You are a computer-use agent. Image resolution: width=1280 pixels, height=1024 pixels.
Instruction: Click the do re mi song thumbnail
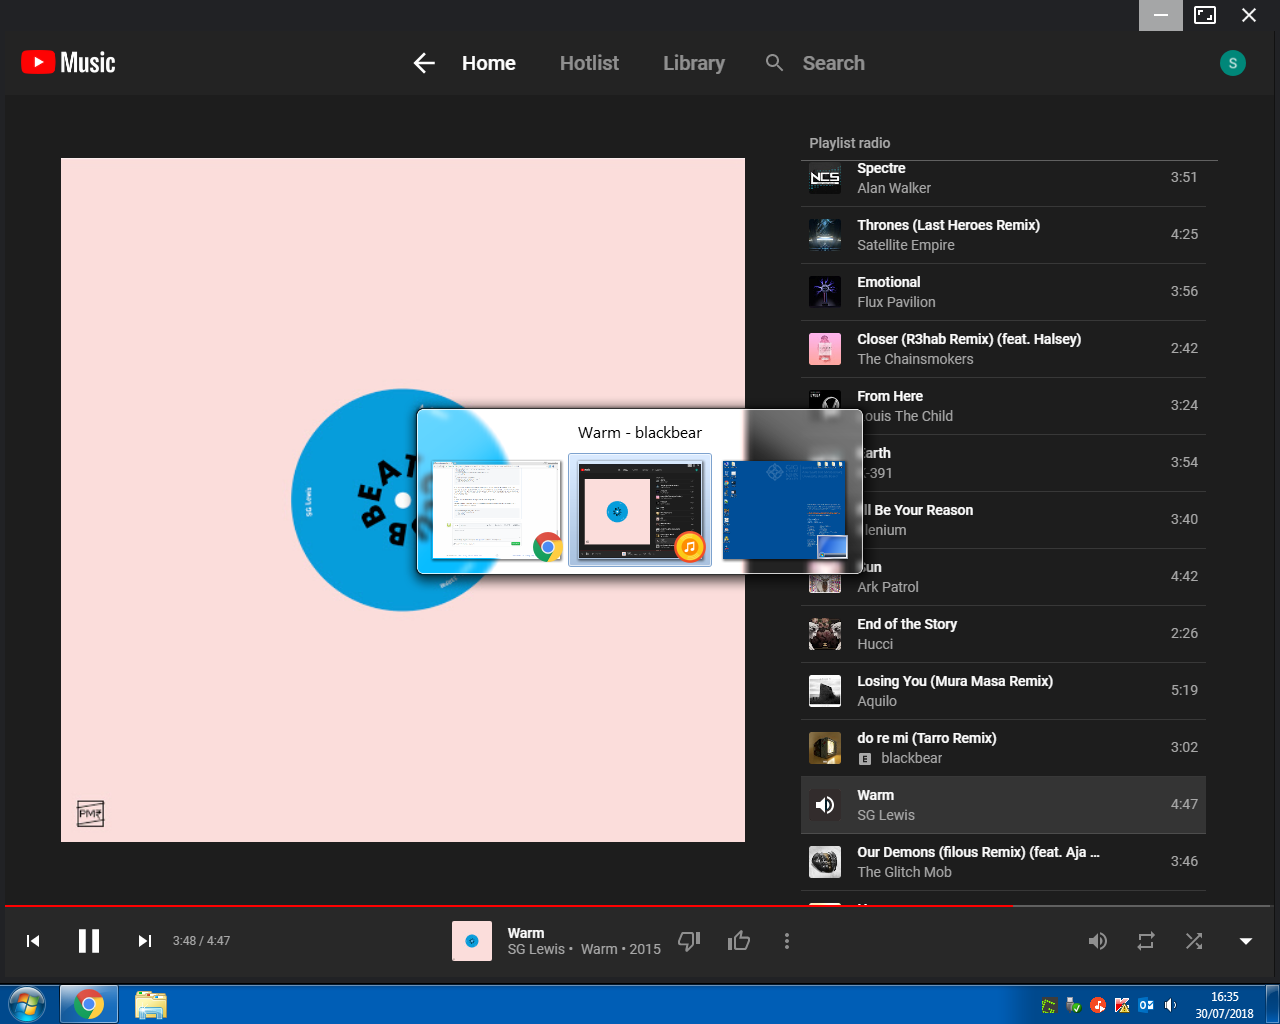[825, 748]
